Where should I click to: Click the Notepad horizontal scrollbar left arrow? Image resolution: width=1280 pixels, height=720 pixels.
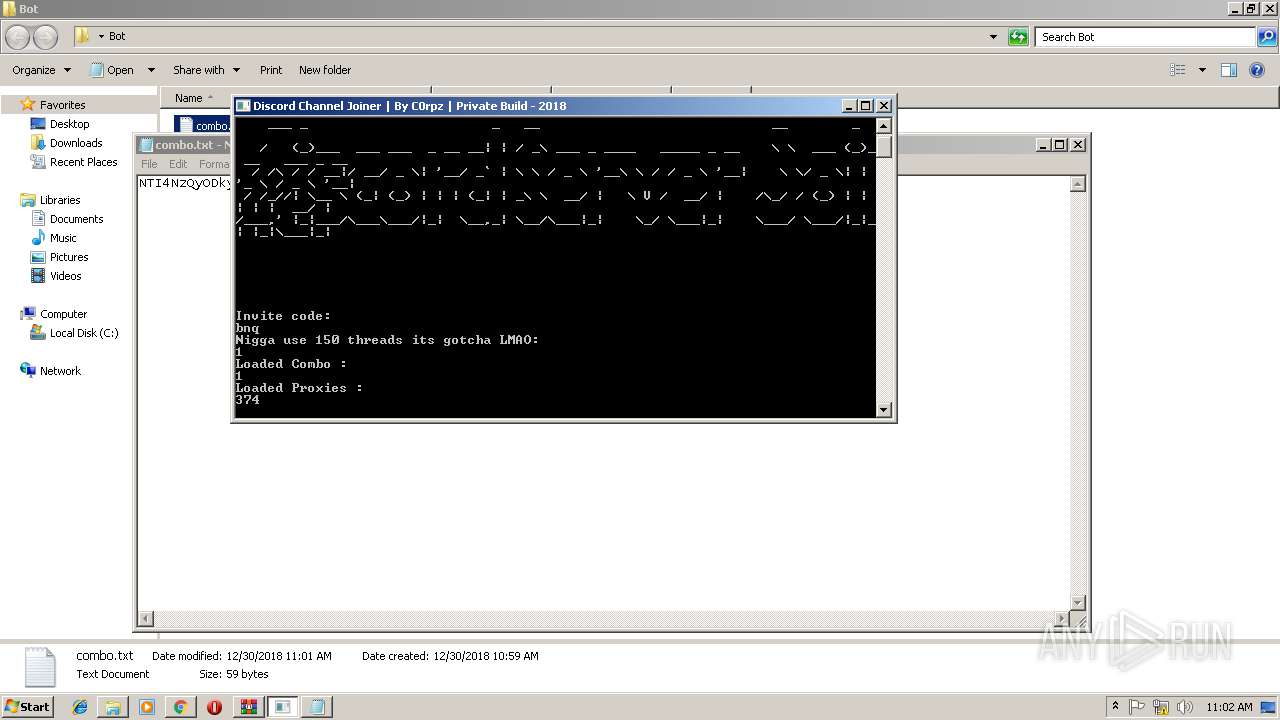click(146, 619)
